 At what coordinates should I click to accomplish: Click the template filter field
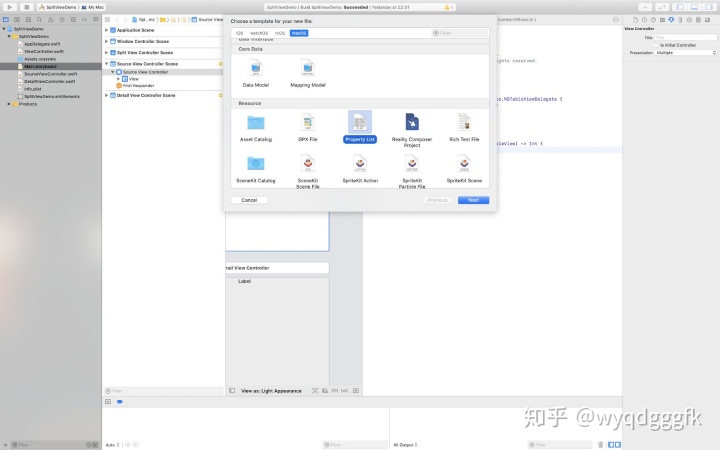460,33
